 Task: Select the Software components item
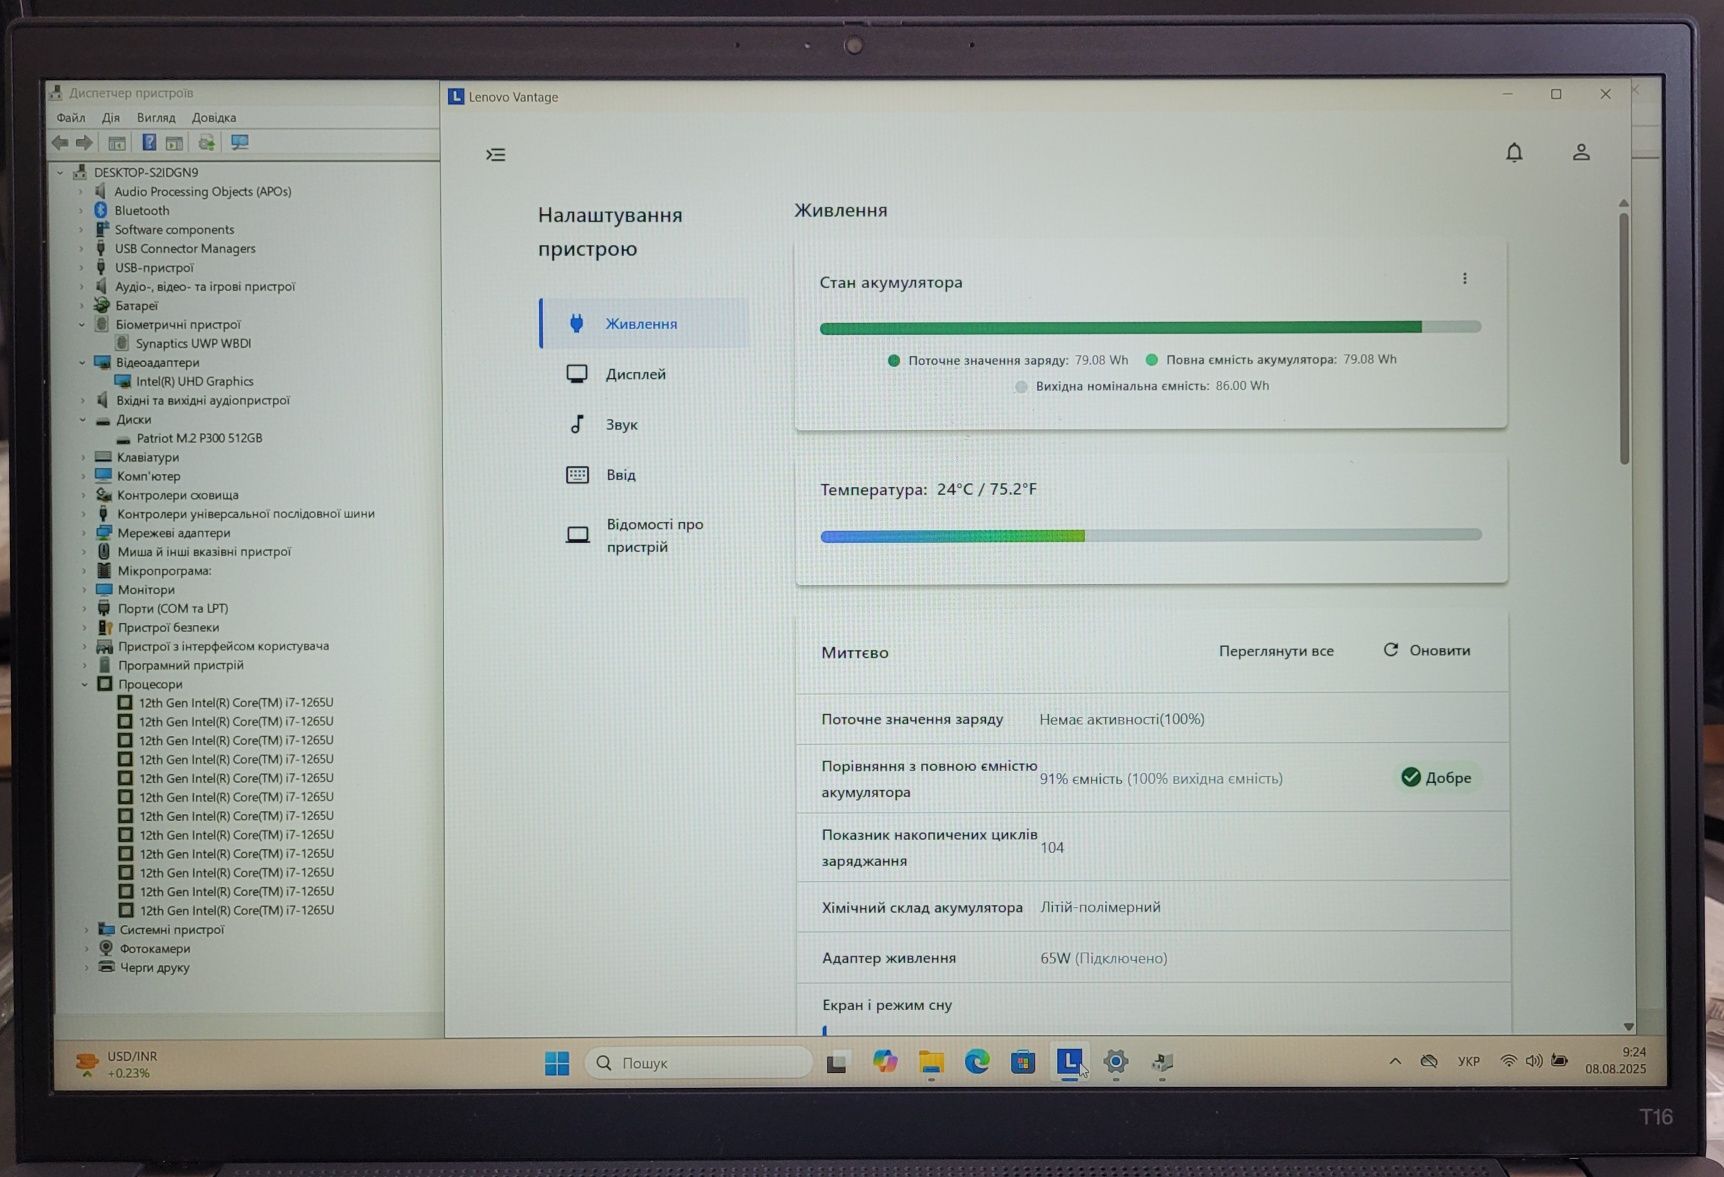click(174, 229)
